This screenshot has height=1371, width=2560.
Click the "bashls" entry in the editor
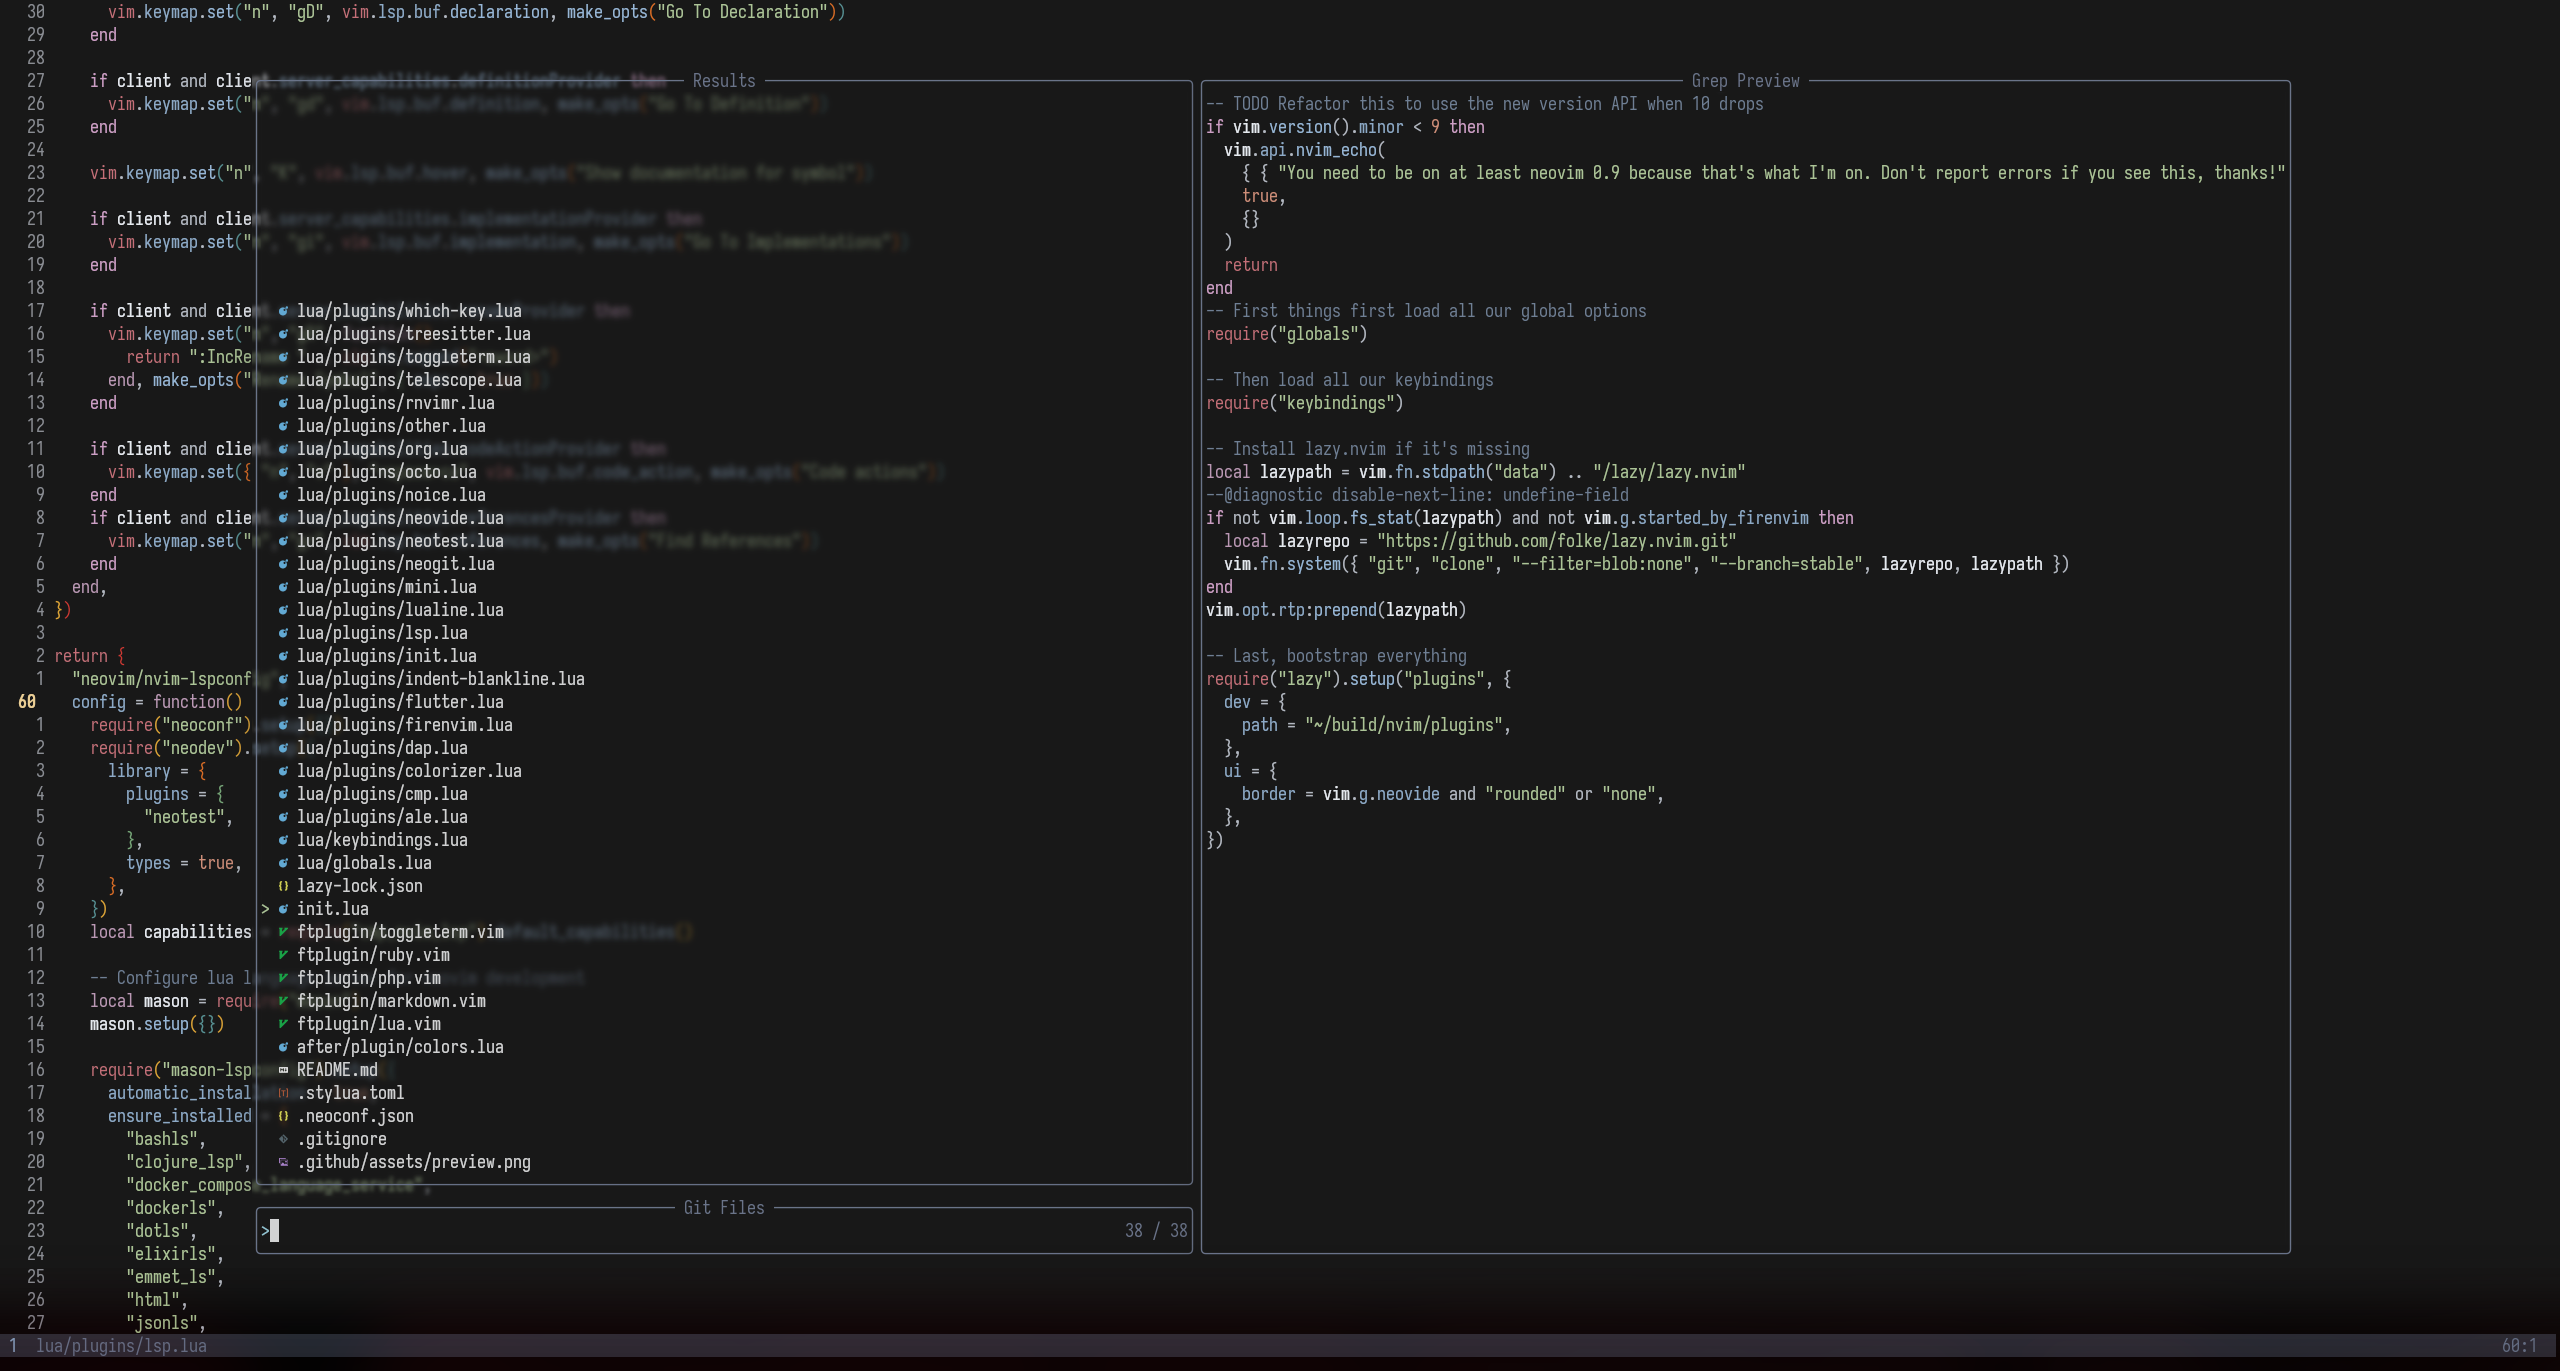162,1139
